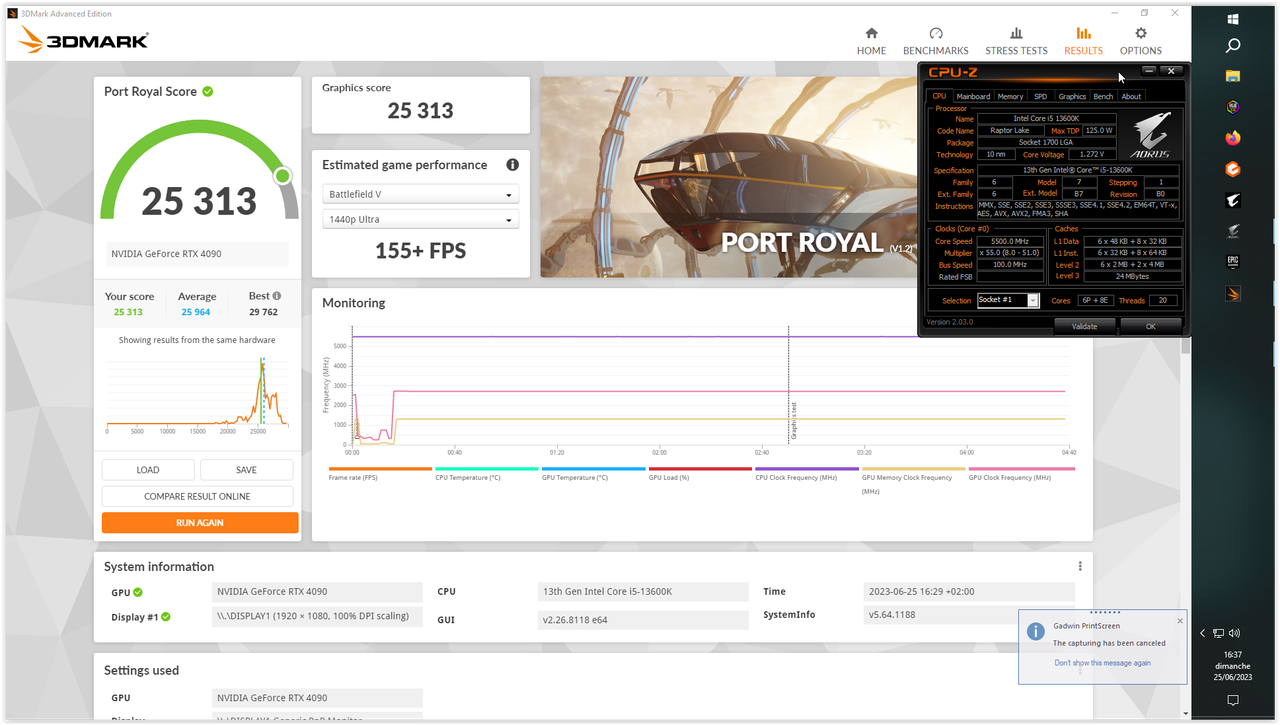The image size is (1280, 725).
Task: Open Windows Search magnifier
Action: coord(1233,46)
